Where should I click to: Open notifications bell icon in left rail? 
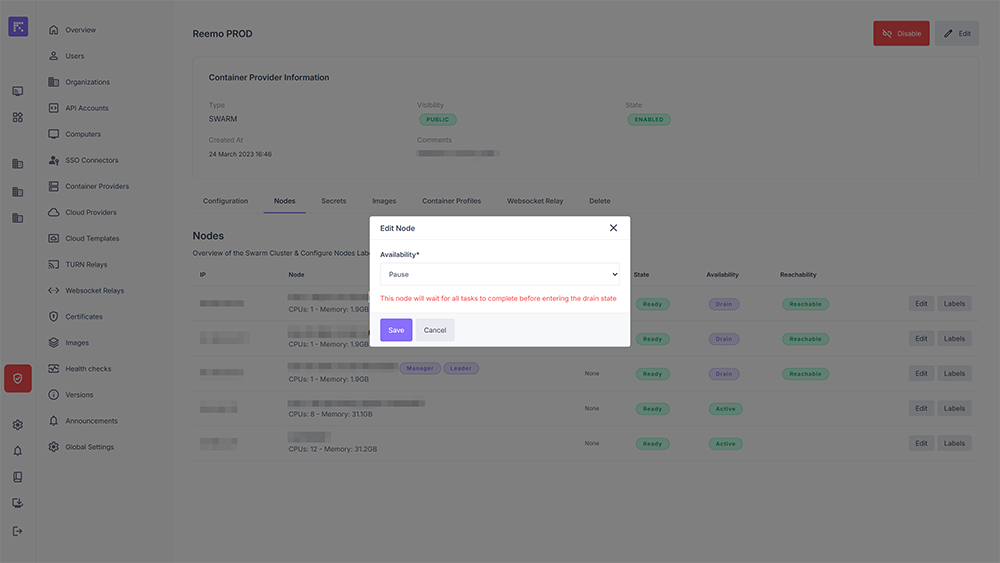(x=18, y=451)
